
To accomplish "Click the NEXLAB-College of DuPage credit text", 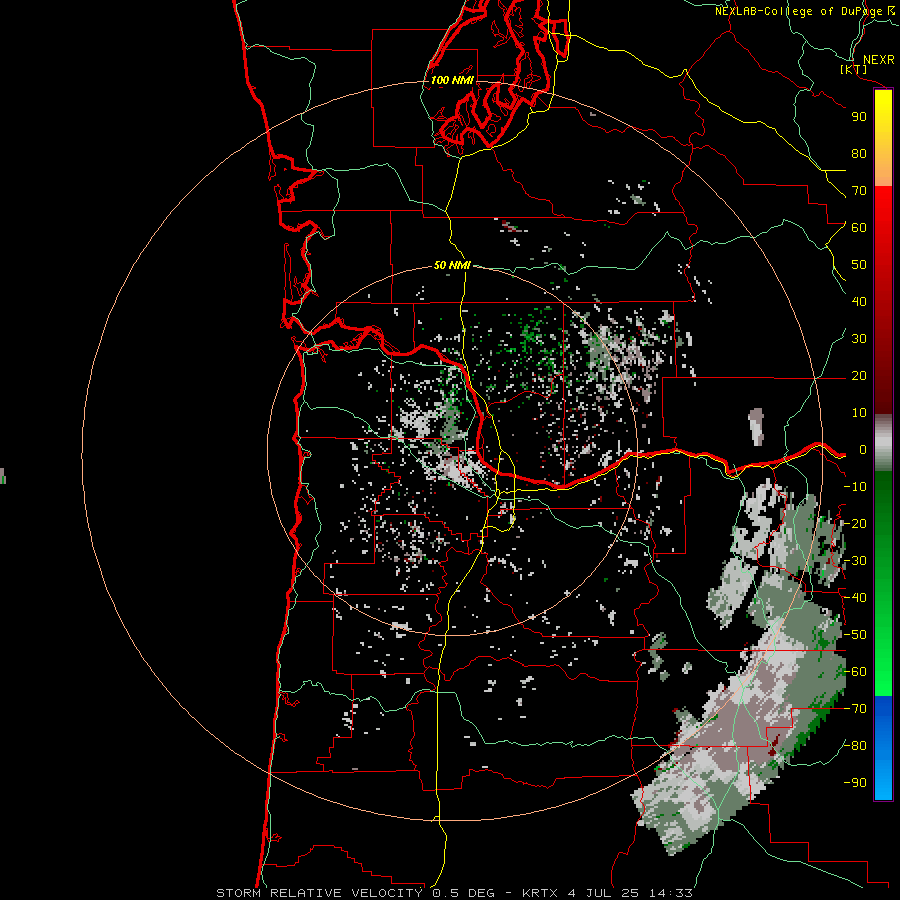I will click(x=798, y=11).
